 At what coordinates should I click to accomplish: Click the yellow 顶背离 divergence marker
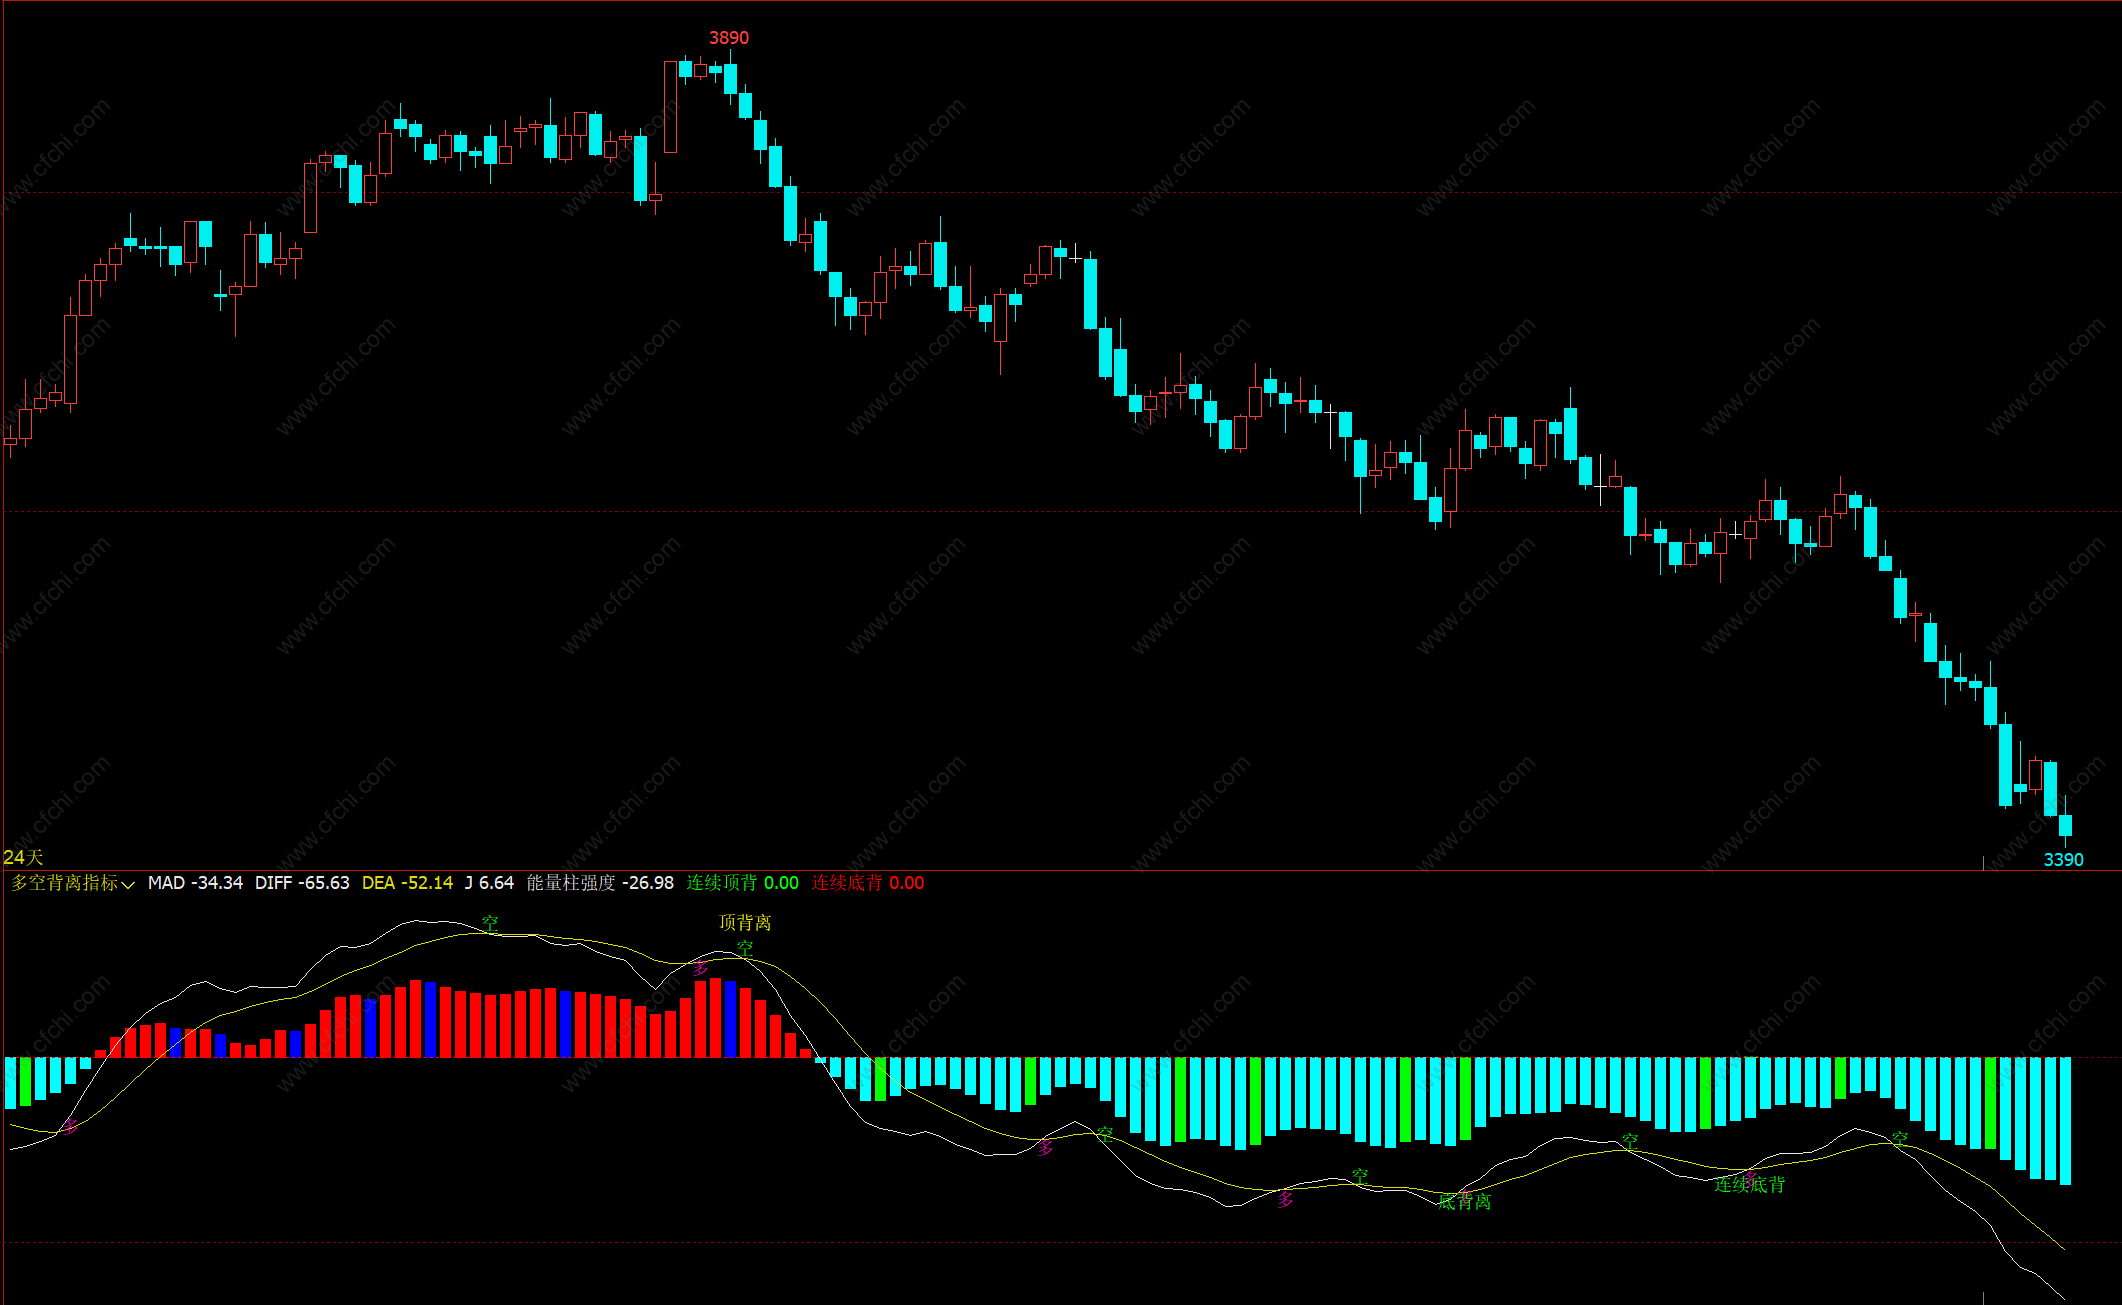tap(745, 922)
